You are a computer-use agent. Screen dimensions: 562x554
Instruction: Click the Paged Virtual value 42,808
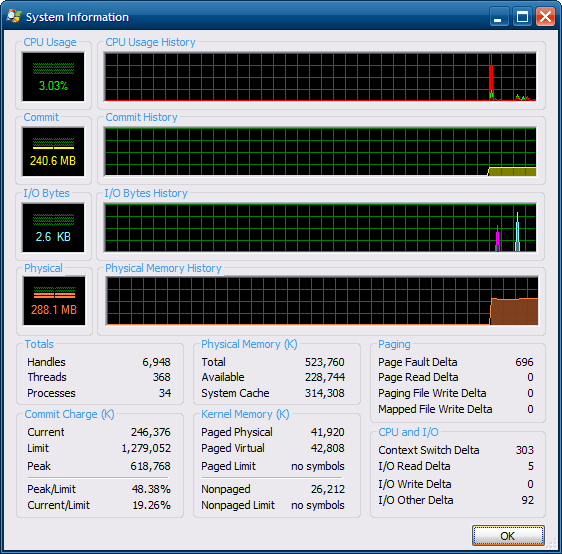click(328, 448)
